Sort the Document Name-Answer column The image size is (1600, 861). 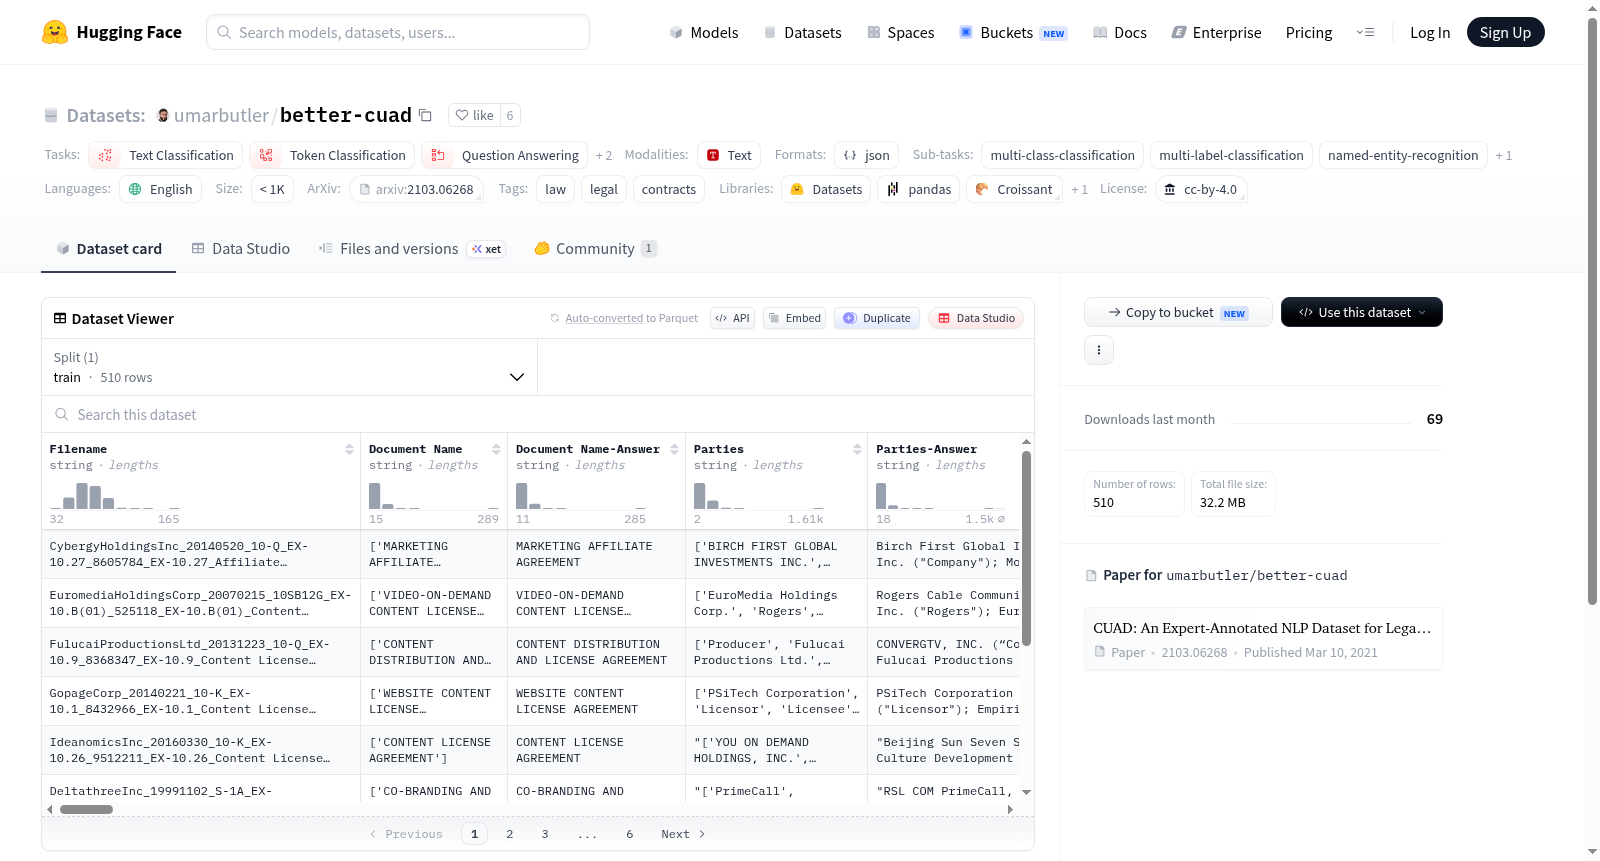point(674,449)
